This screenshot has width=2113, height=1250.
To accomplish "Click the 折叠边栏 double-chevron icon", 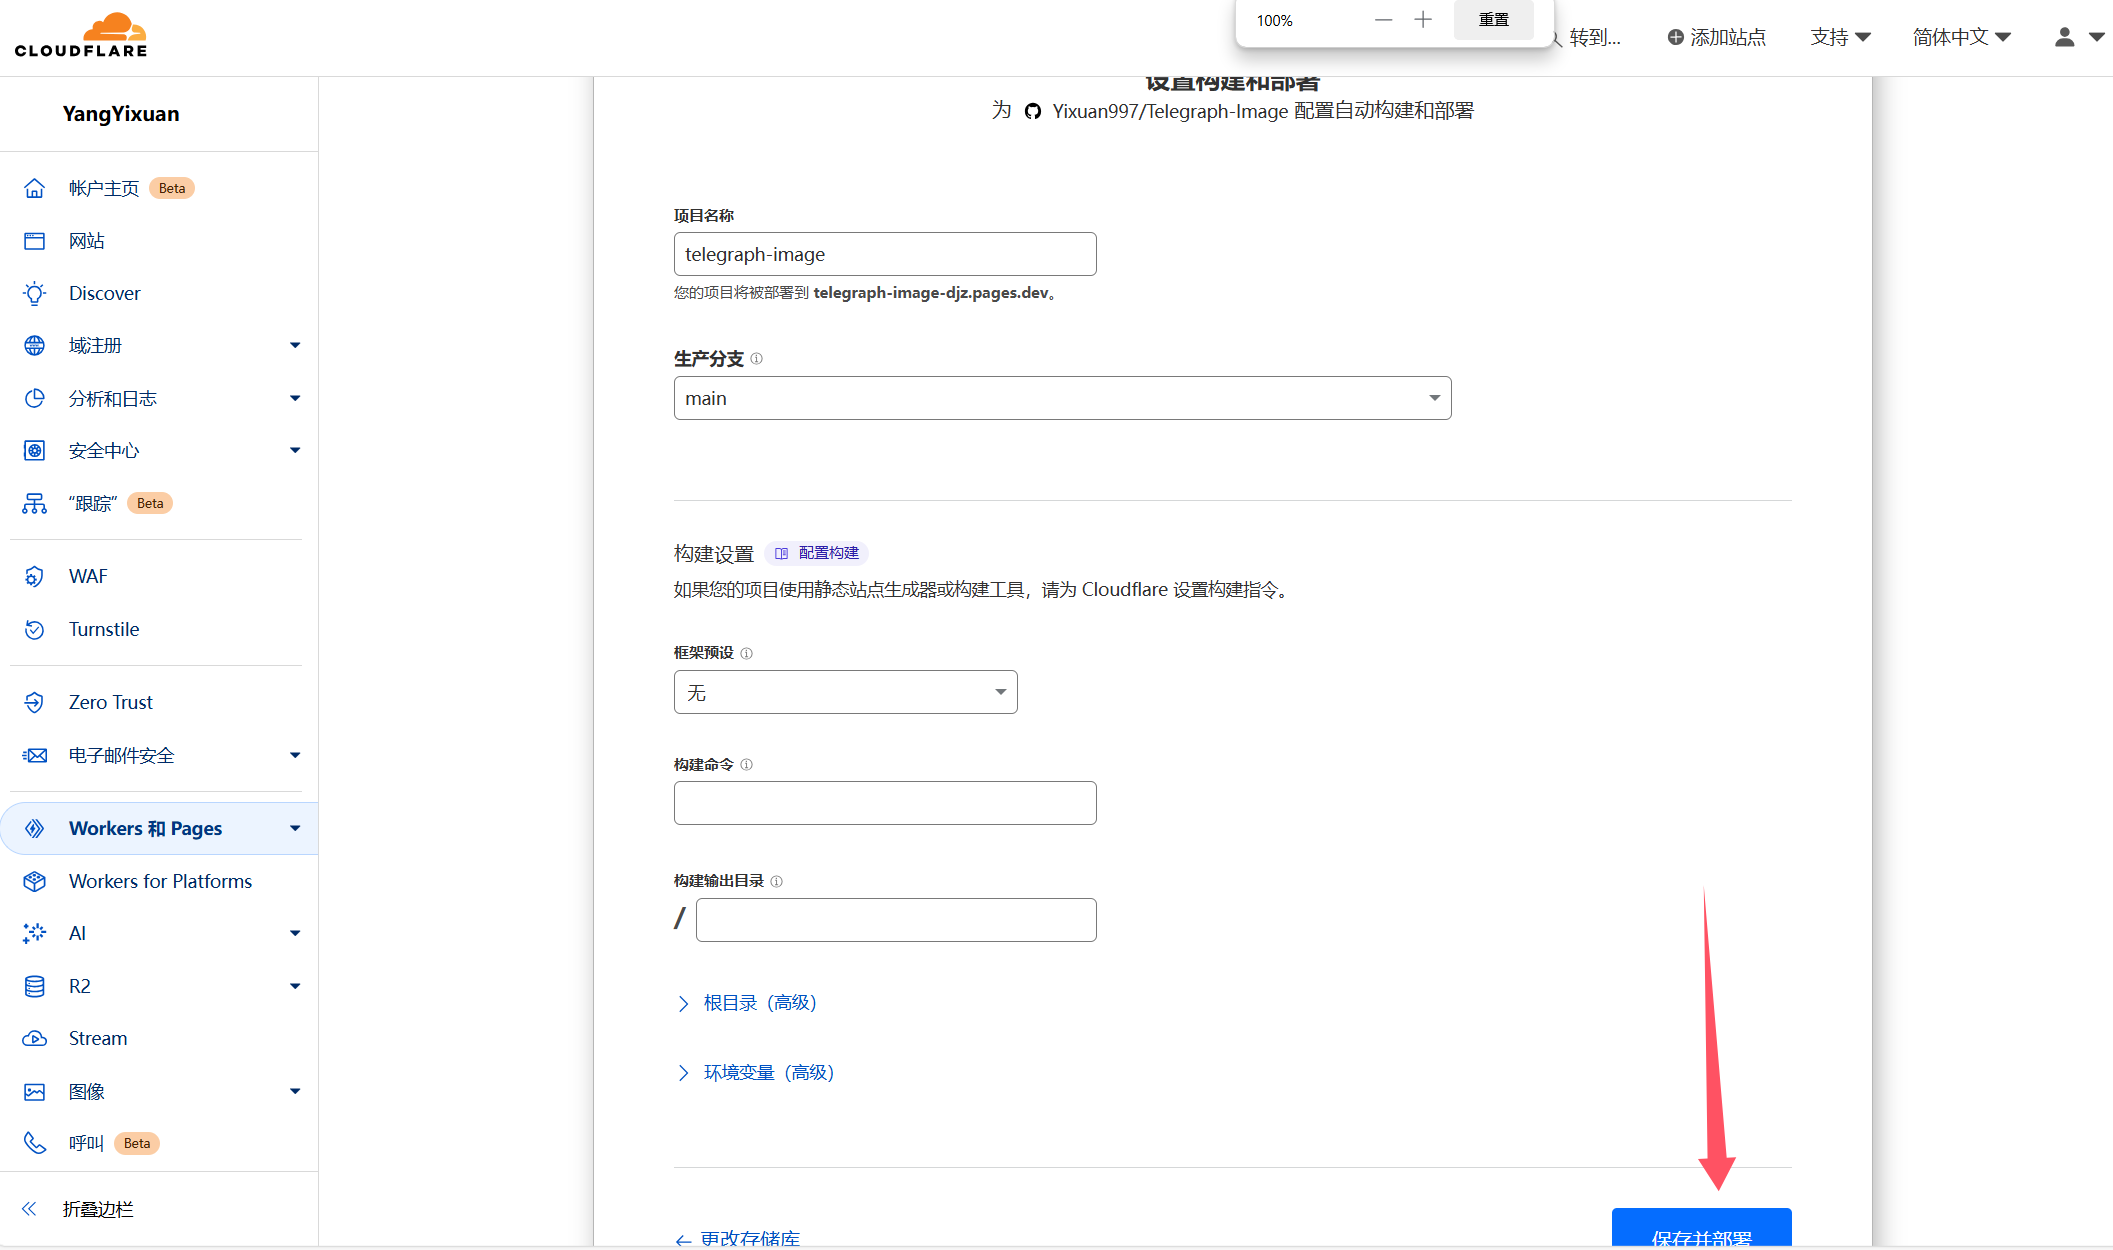I will 30,1209.
